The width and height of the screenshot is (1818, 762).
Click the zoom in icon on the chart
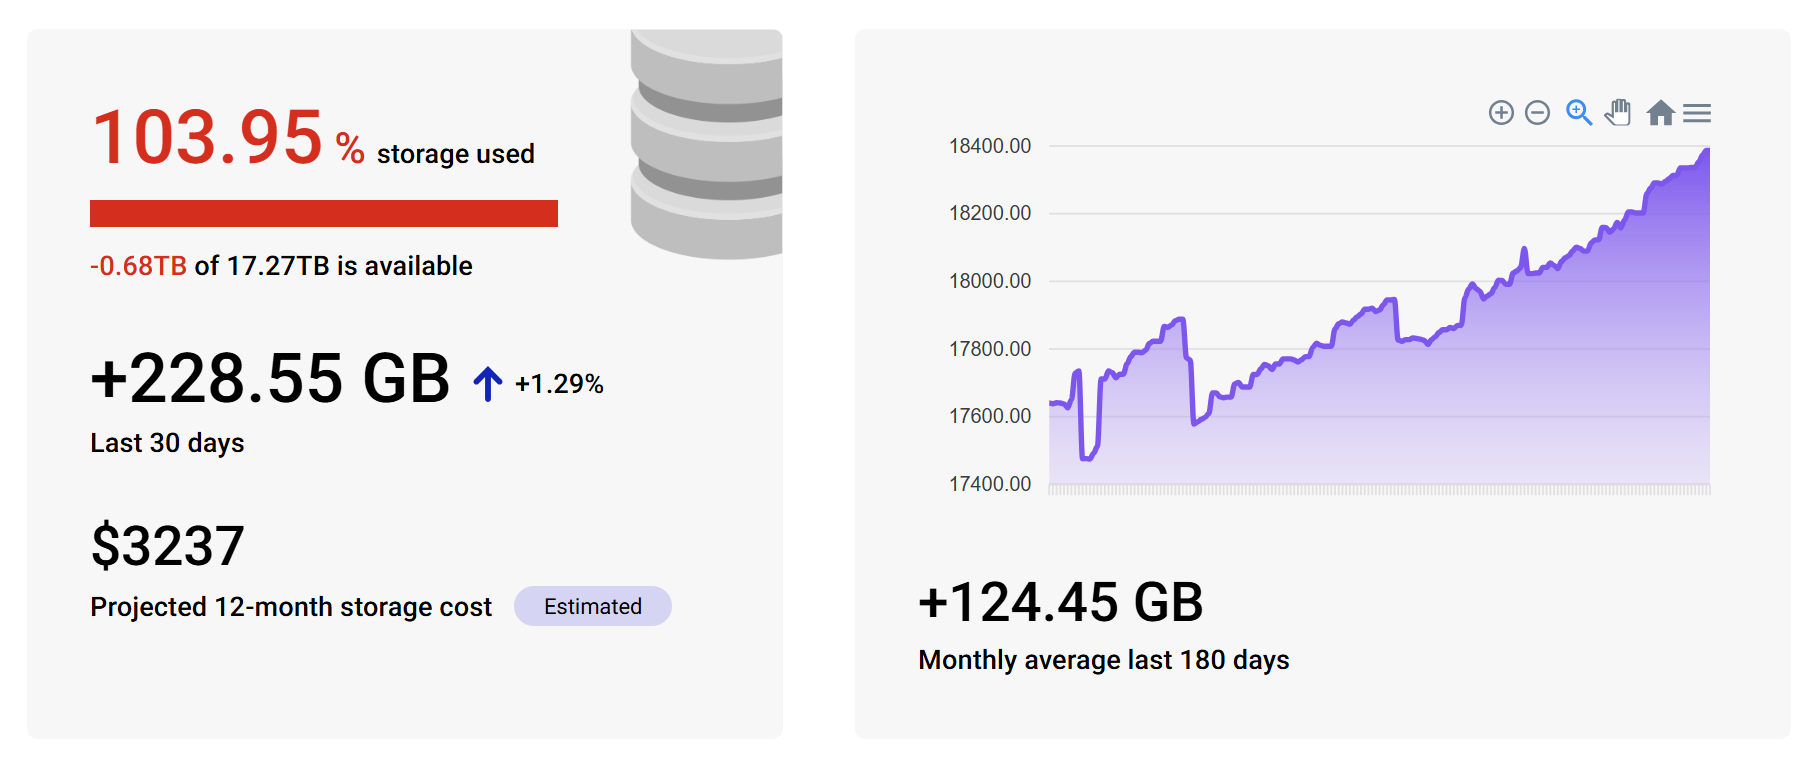(1501, 113)
